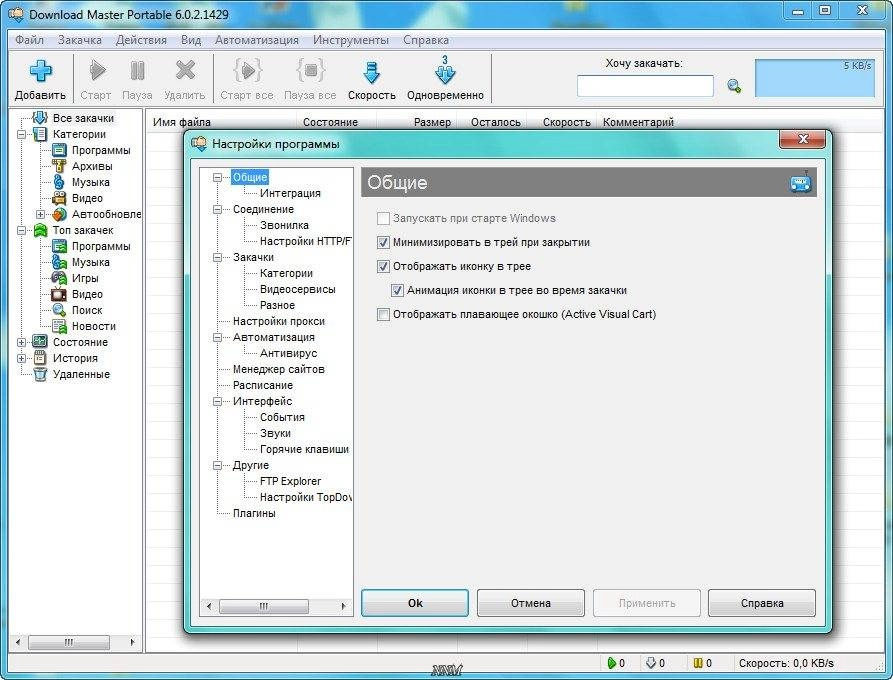Select the Состояние sidebar icon

point(40,342)
